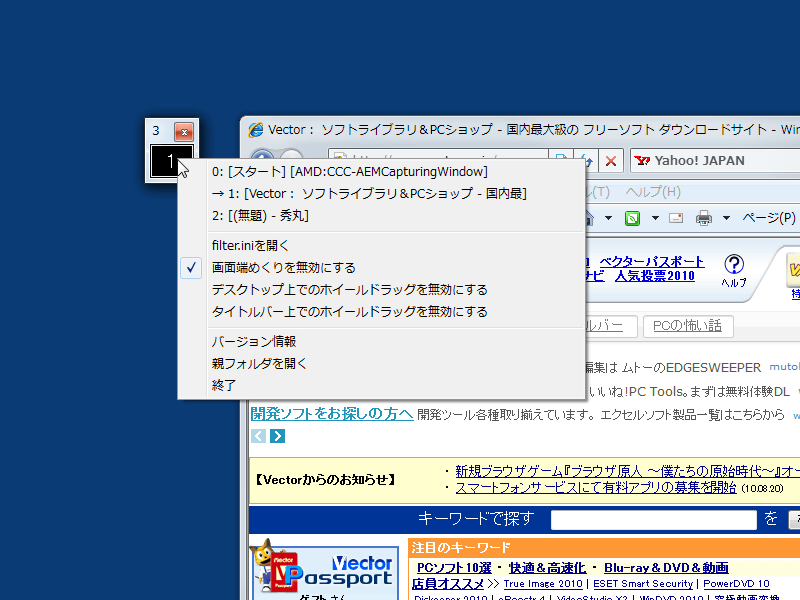Expand the dropdown arrow beside feed icon
This screenshot has height=600, width=800.
tap(655, 218)
